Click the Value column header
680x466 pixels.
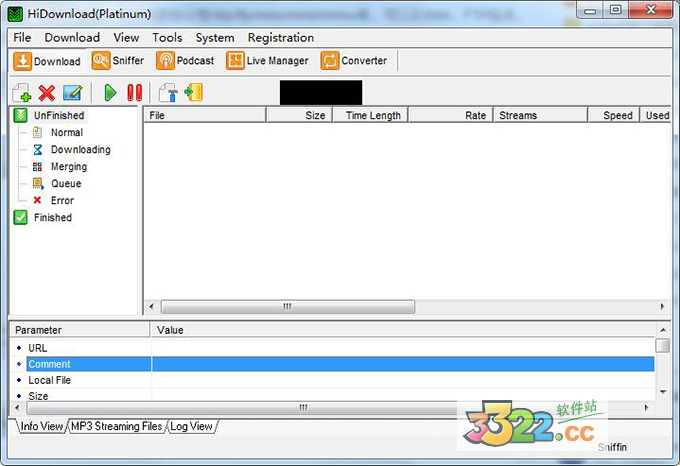point(402,330)
